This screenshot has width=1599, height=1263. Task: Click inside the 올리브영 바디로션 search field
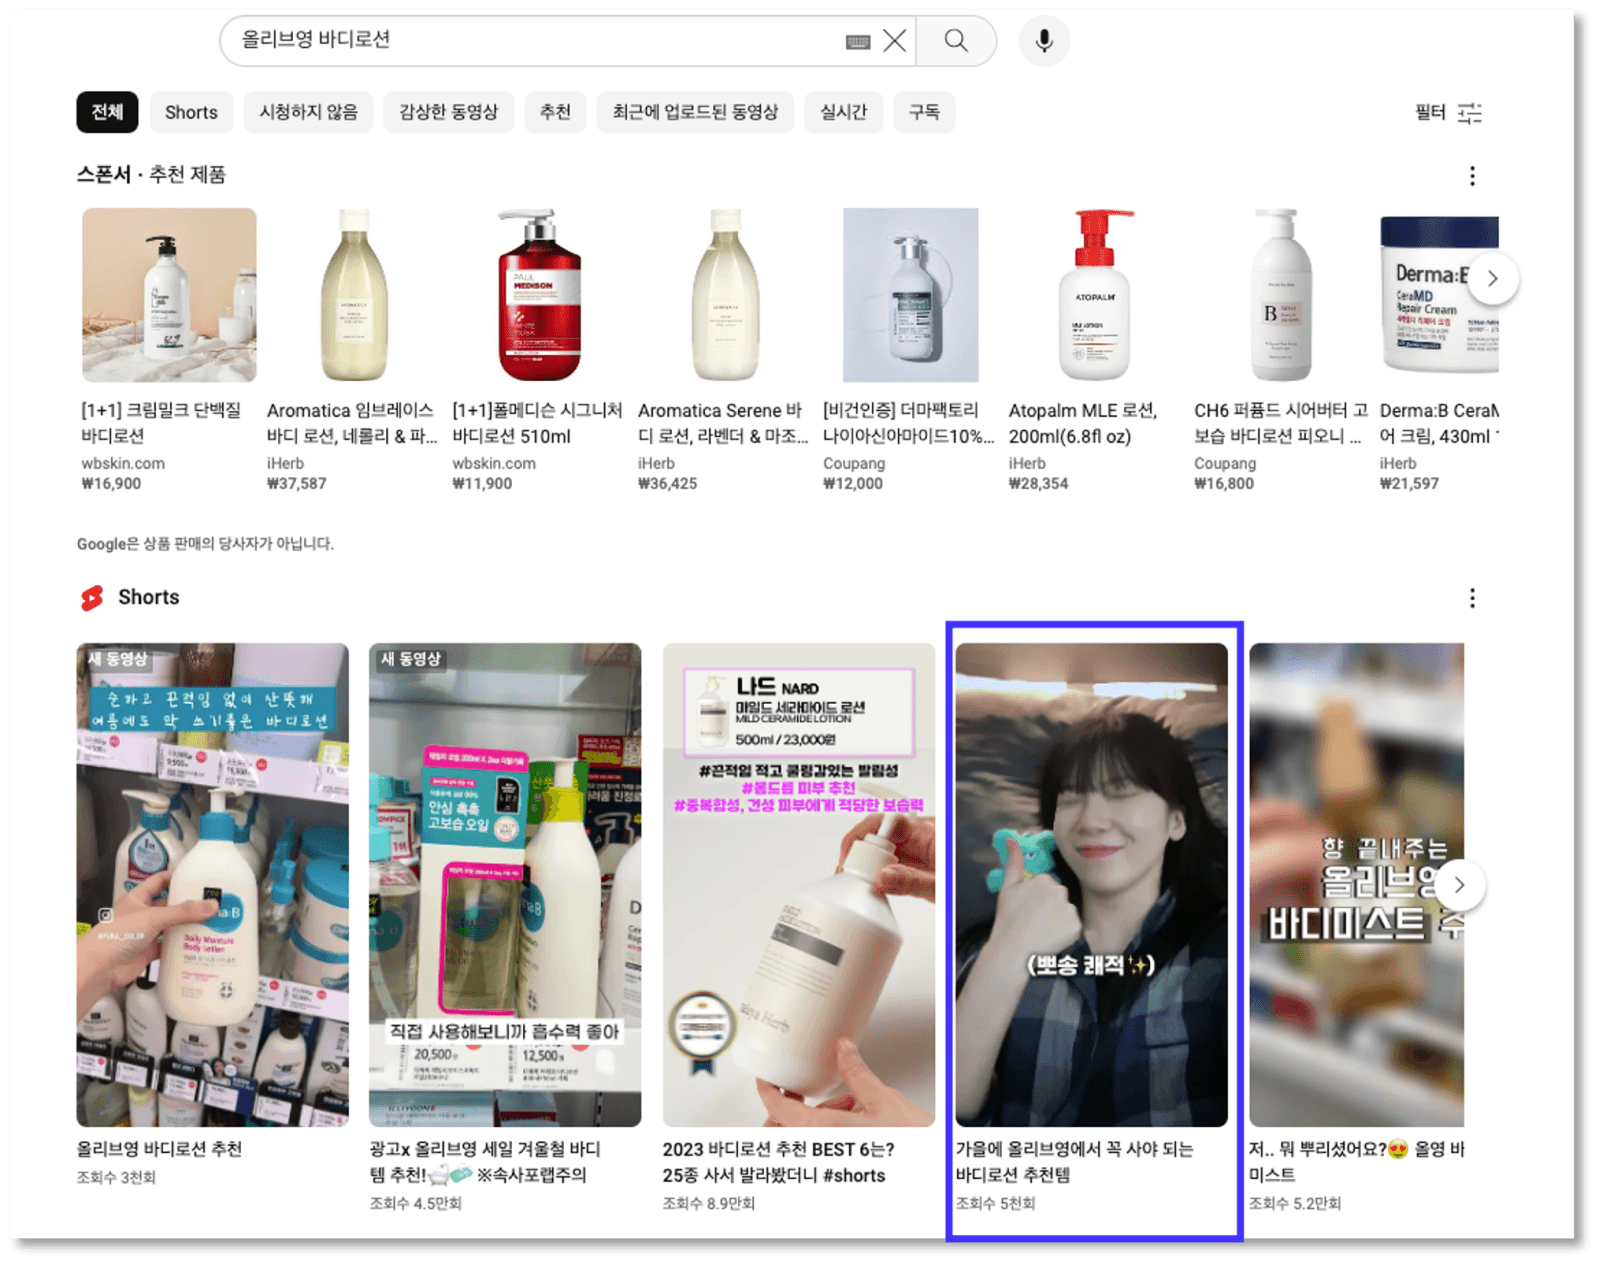click(530, 41)
